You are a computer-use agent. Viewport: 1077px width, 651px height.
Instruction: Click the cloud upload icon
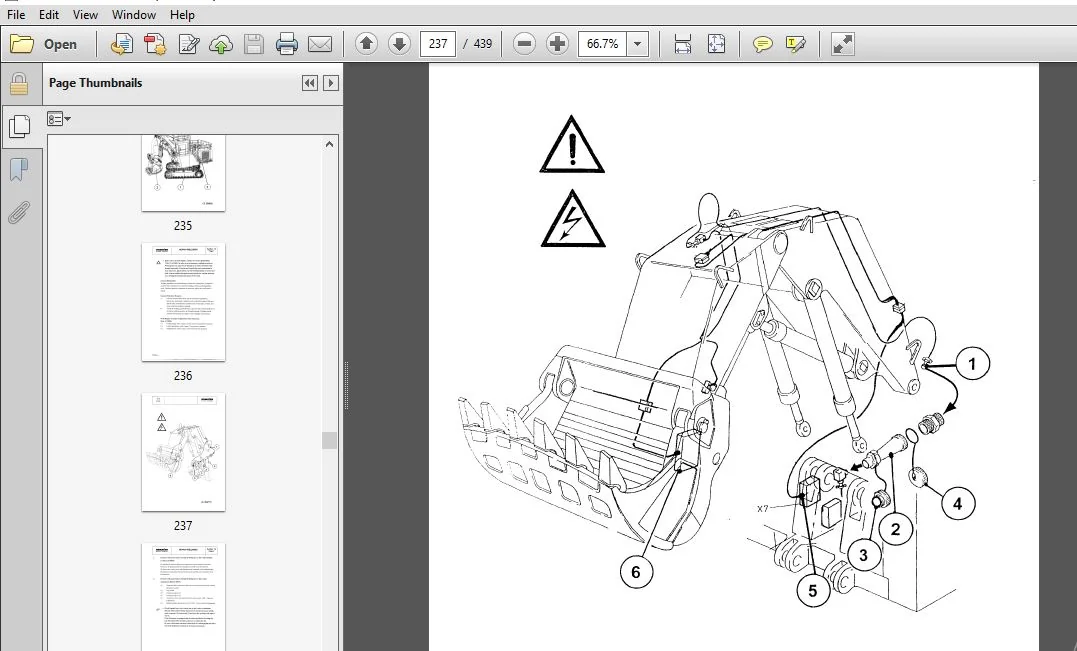click(x=221, y=44)
